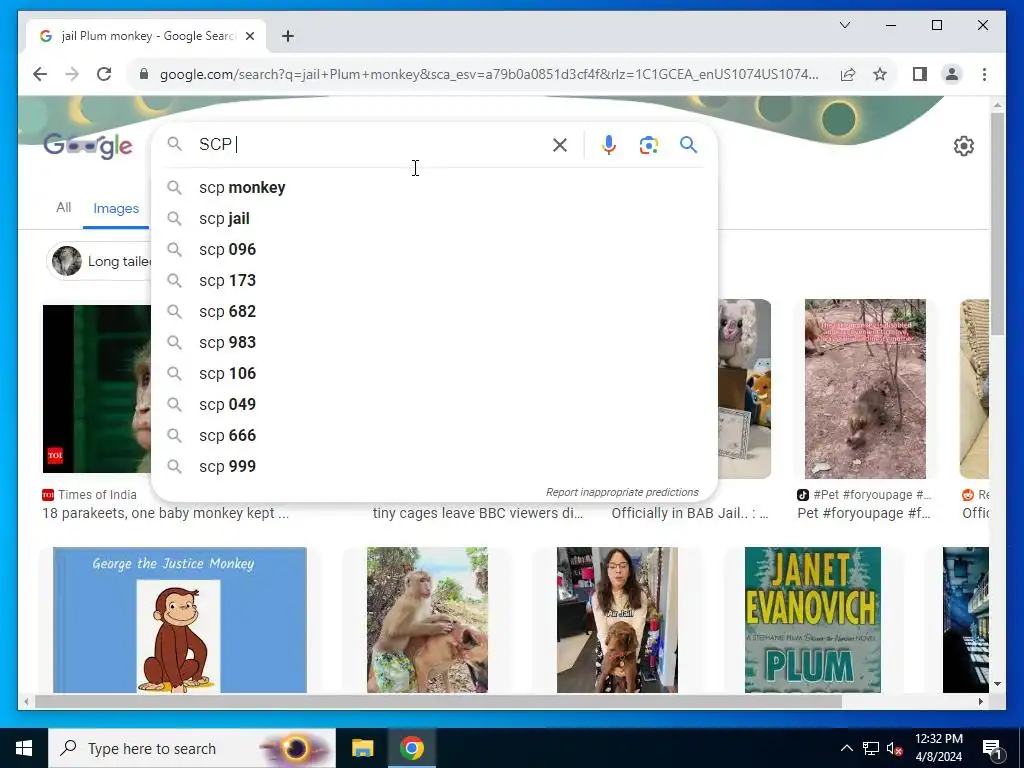Open the monkey with dog image

(427, 620)
